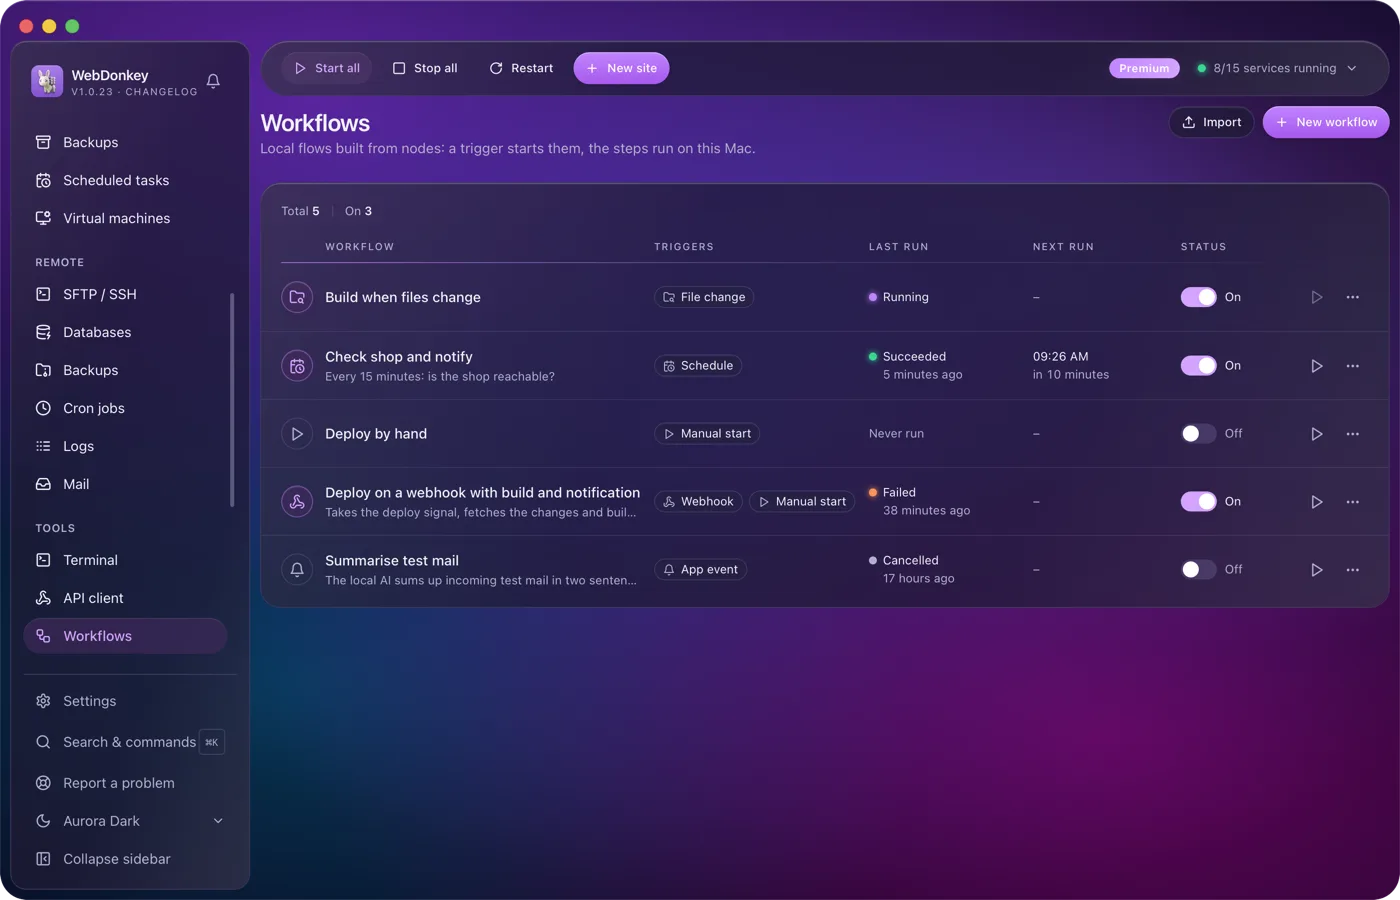The height and width of the screenshot is (900, 1400).
Task: Click the calendar icon of Check shop and notify
Action: pos(297,366)
